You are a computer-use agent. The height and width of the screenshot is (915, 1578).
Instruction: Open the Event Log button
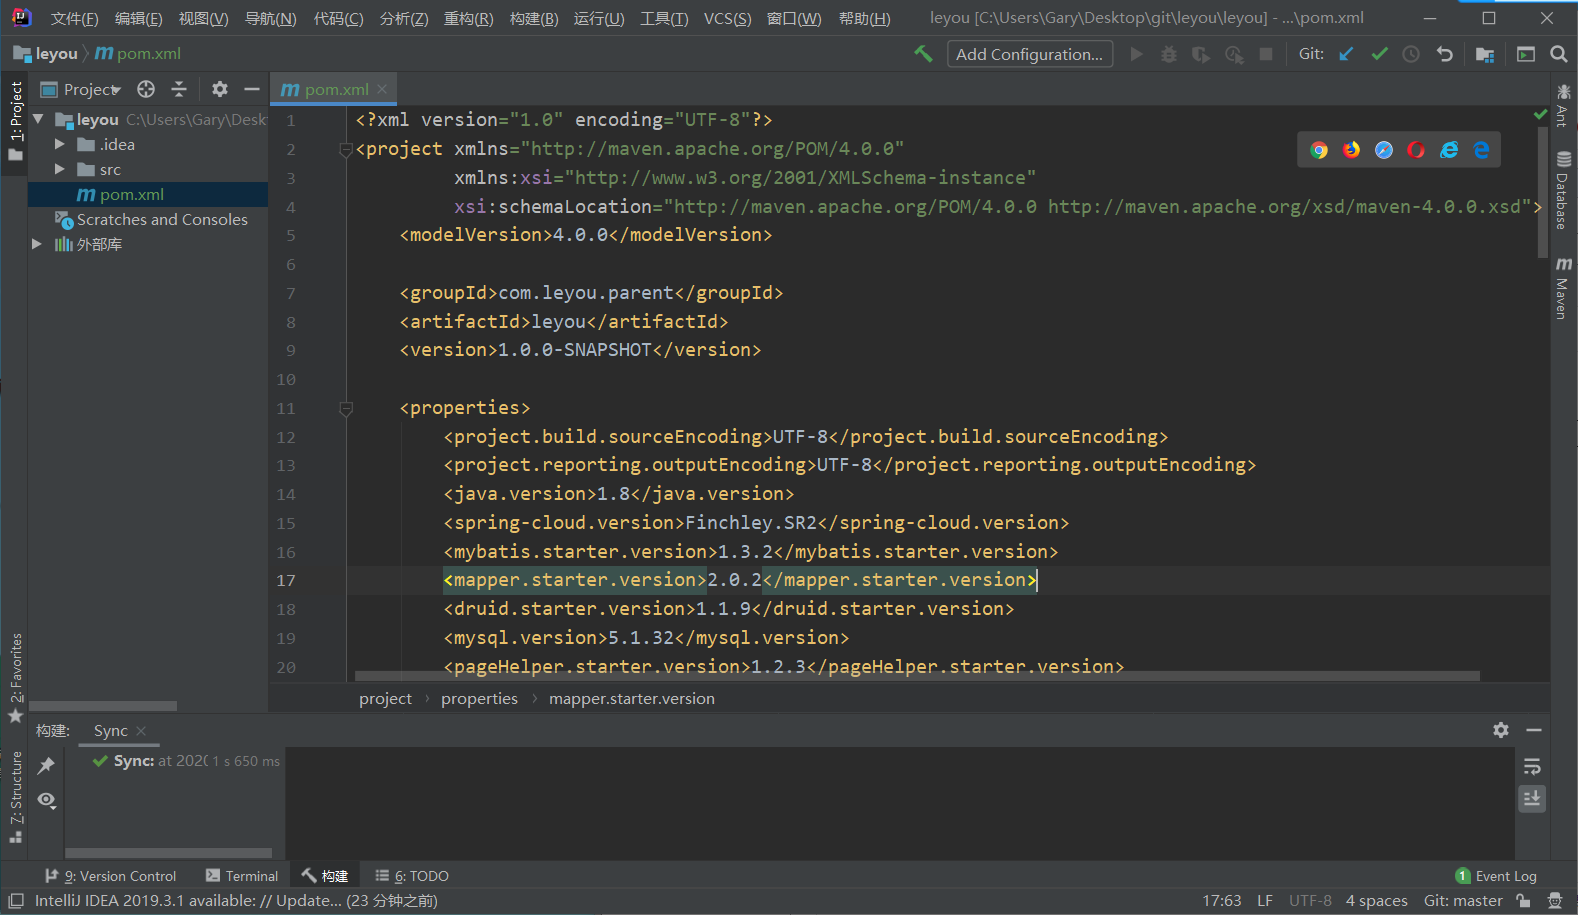pos(1496,876)
